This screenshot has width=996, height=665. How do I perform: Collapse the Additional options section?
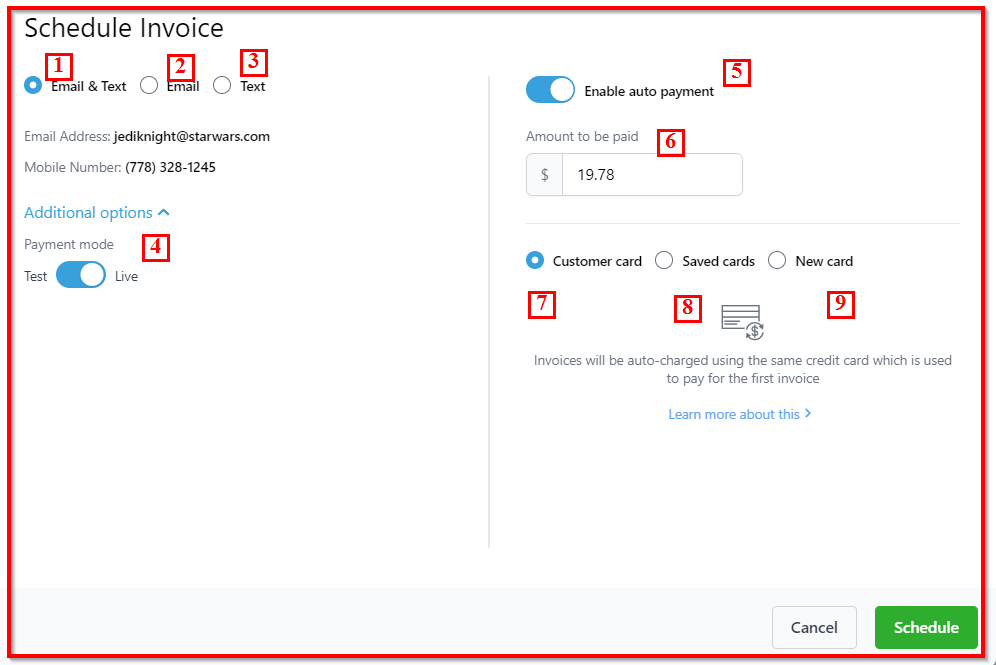click(x=88, y=213)
